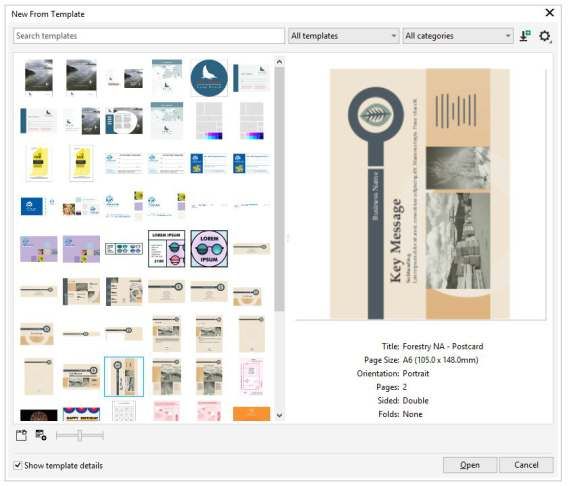
Task: Adjust the thumbnail size slider handle
Action: 79,435
